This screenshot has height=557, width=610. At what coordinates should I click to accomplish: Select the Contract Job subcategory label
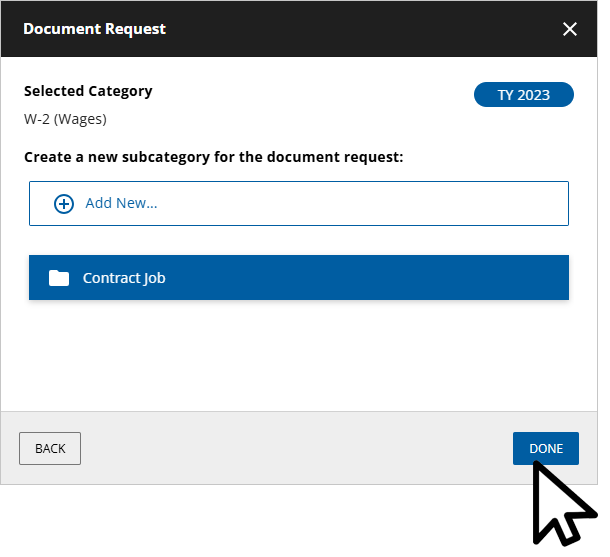click(124, 278)
